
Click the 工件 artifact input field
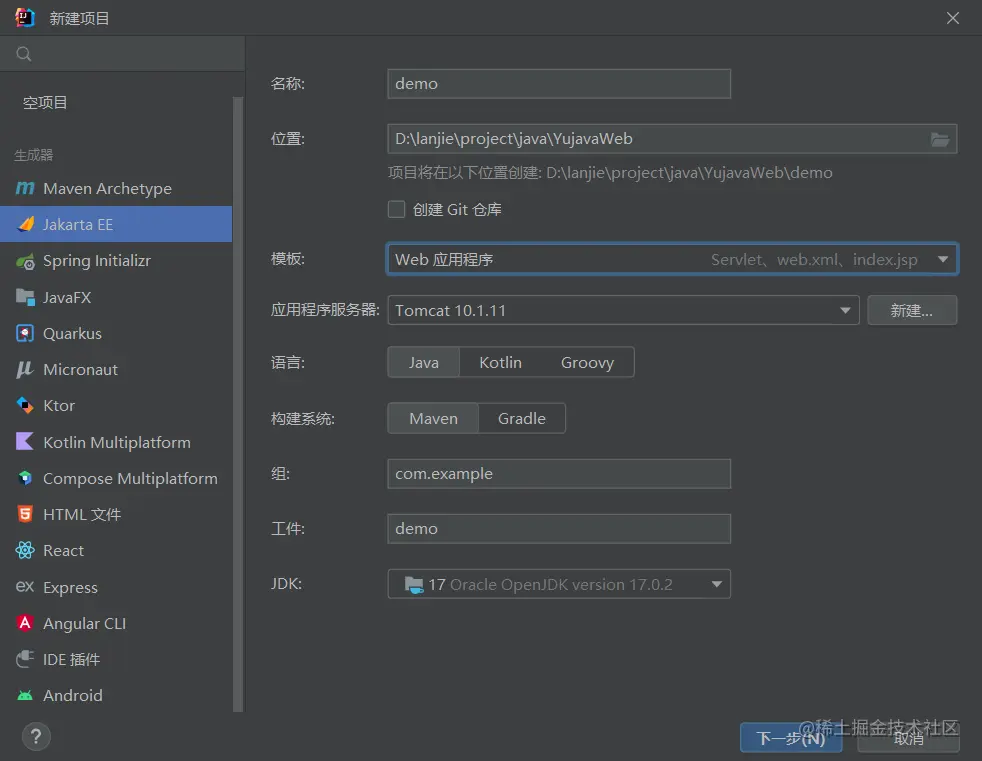(559, 529)
